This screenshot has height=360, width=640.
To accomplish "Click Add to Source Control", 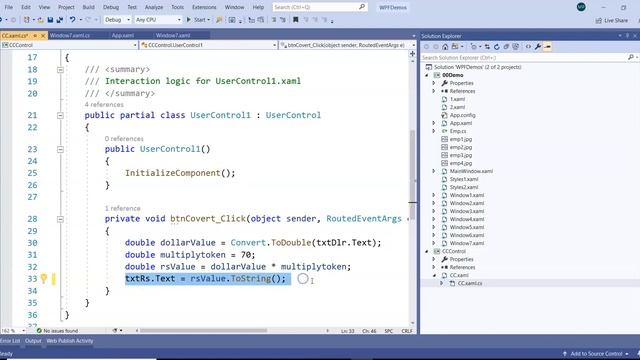I will [x=596, y=354].
